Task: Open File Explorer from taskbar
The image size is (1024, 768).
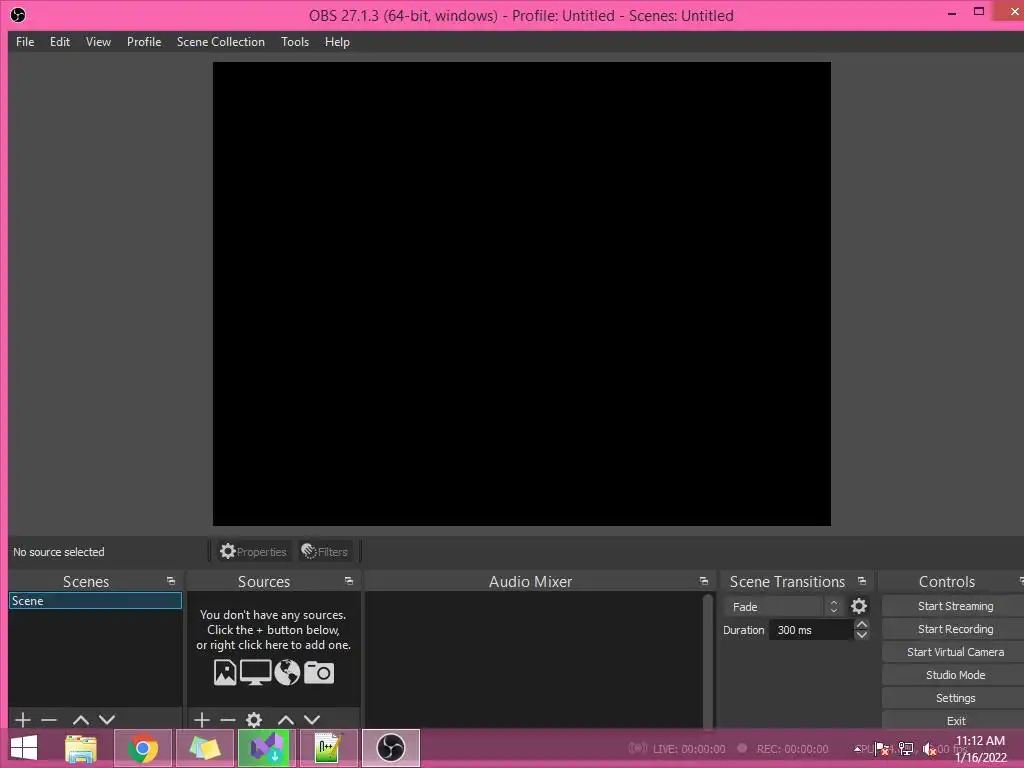Action: coord(81,748)
